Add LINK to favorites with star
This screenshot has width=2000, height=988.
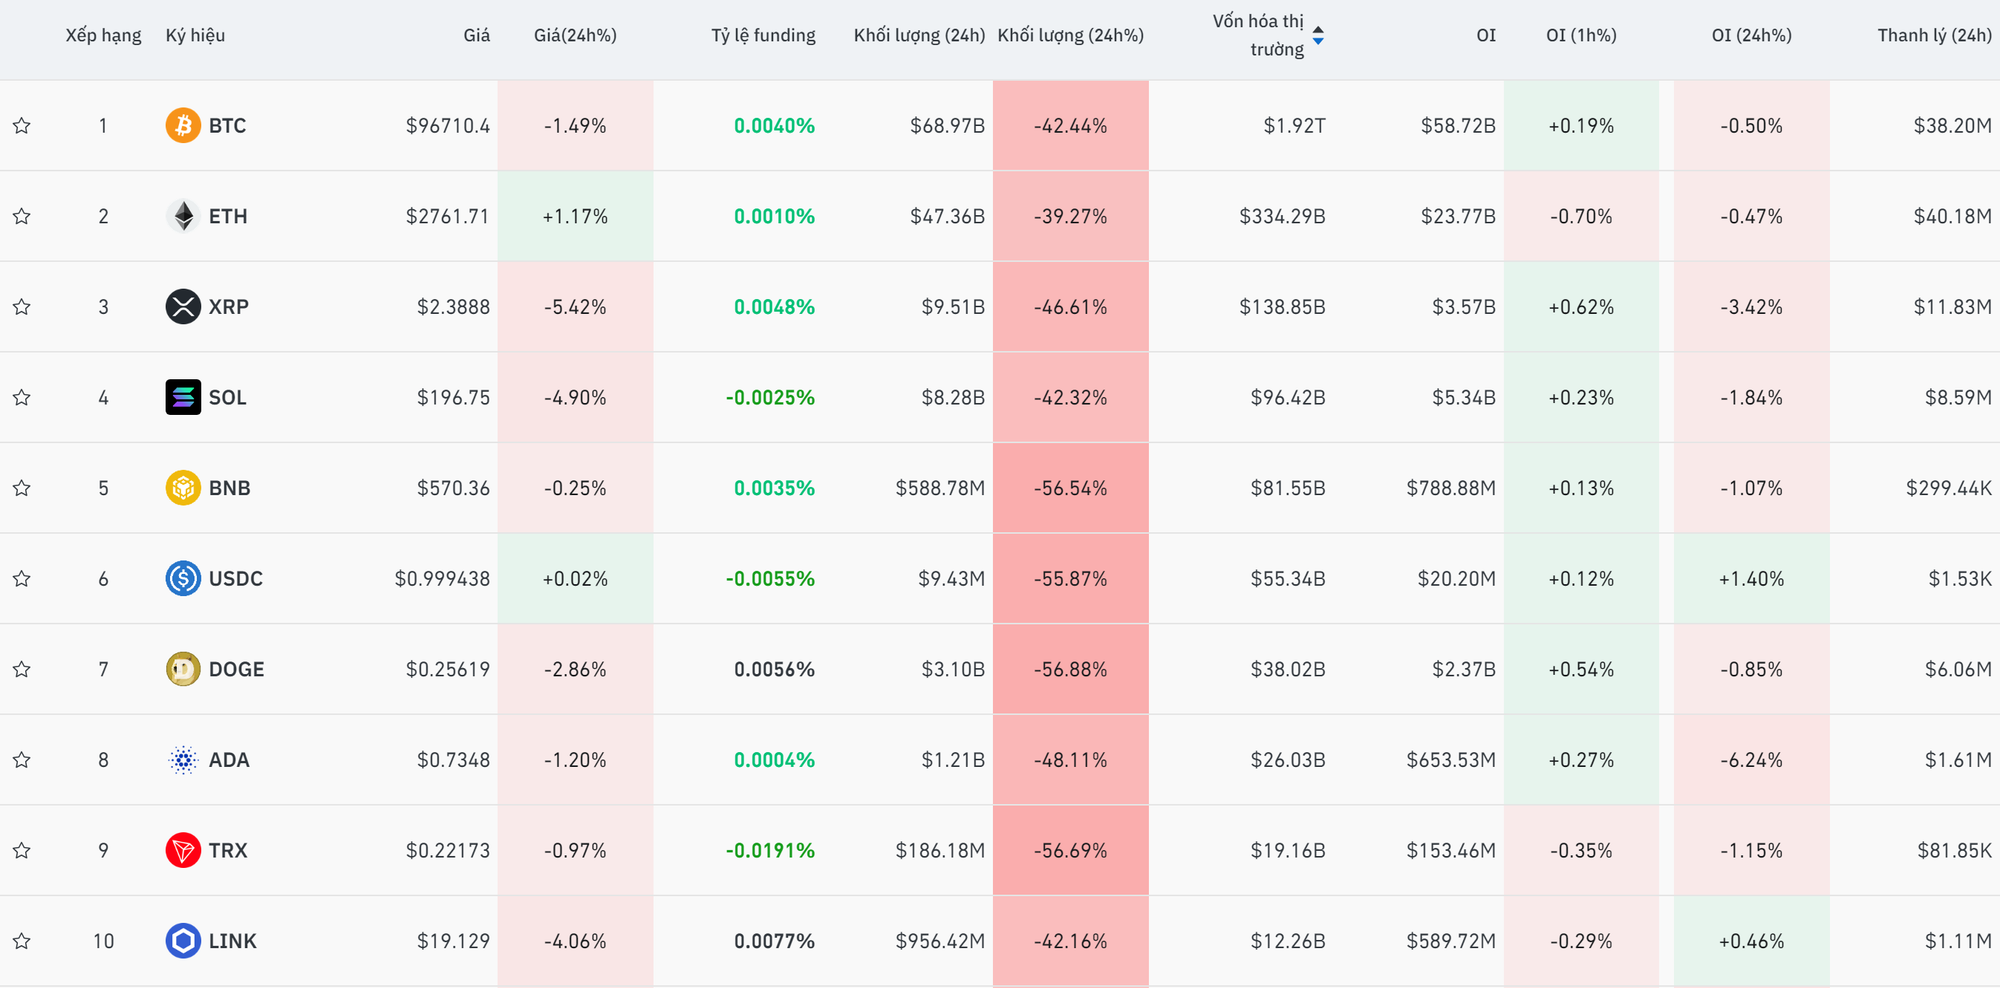pos(22,941)
